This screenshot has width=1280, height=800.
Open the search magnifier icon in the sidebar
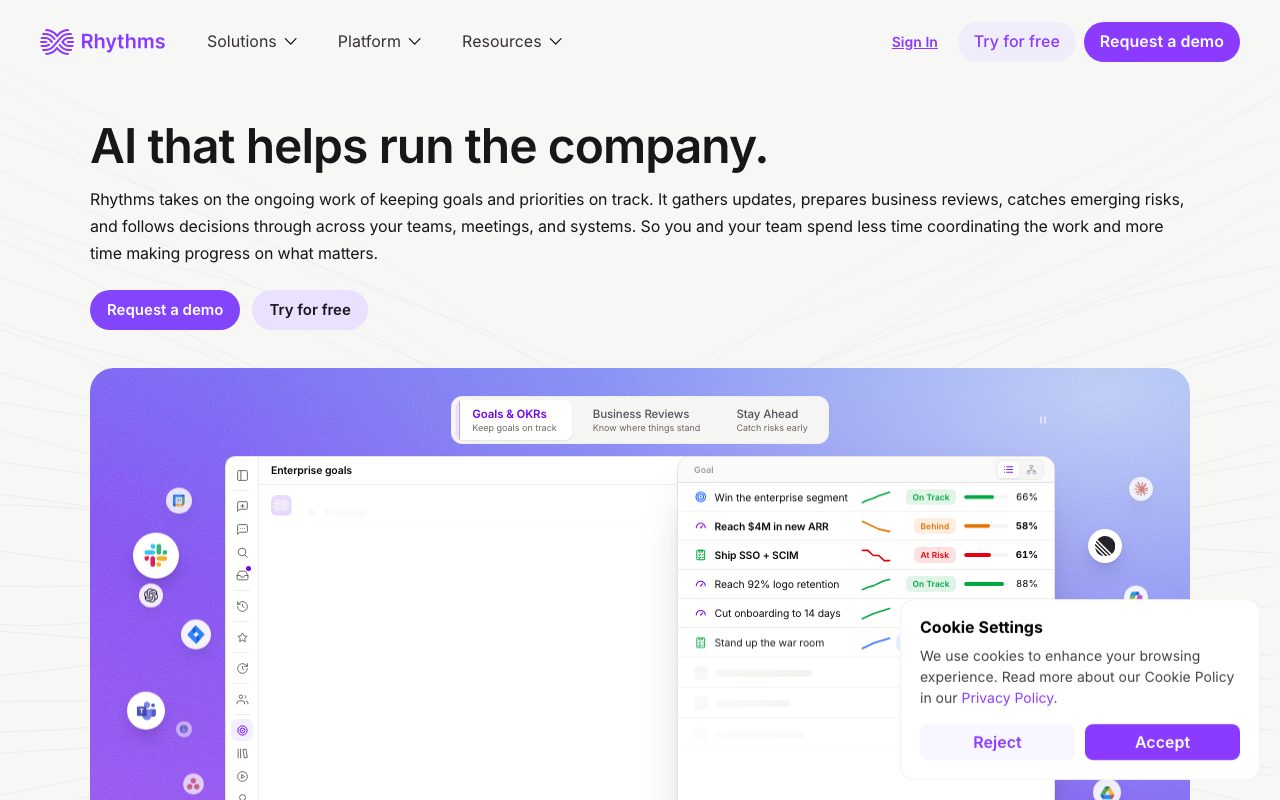242,552
